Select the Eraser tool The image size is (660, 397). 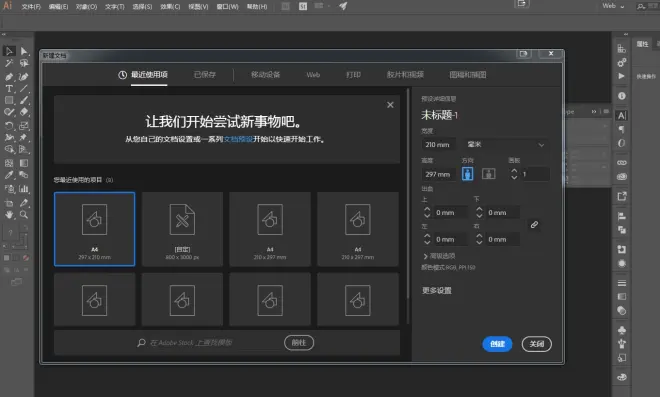[x=24, y=112]
